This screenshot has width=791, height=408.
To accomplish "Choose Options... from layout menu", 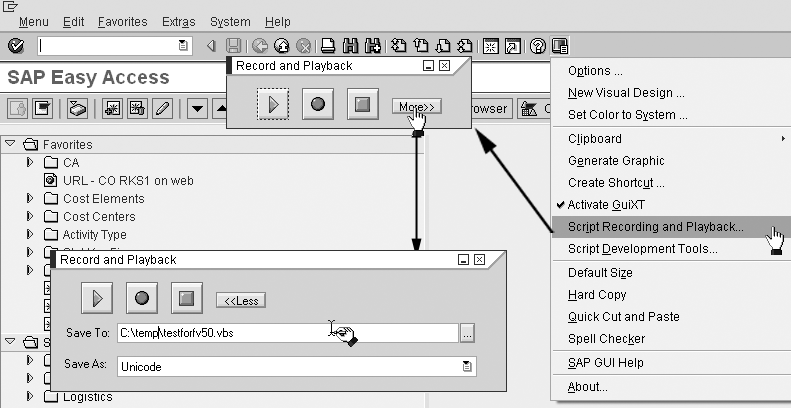I will 671,71.
